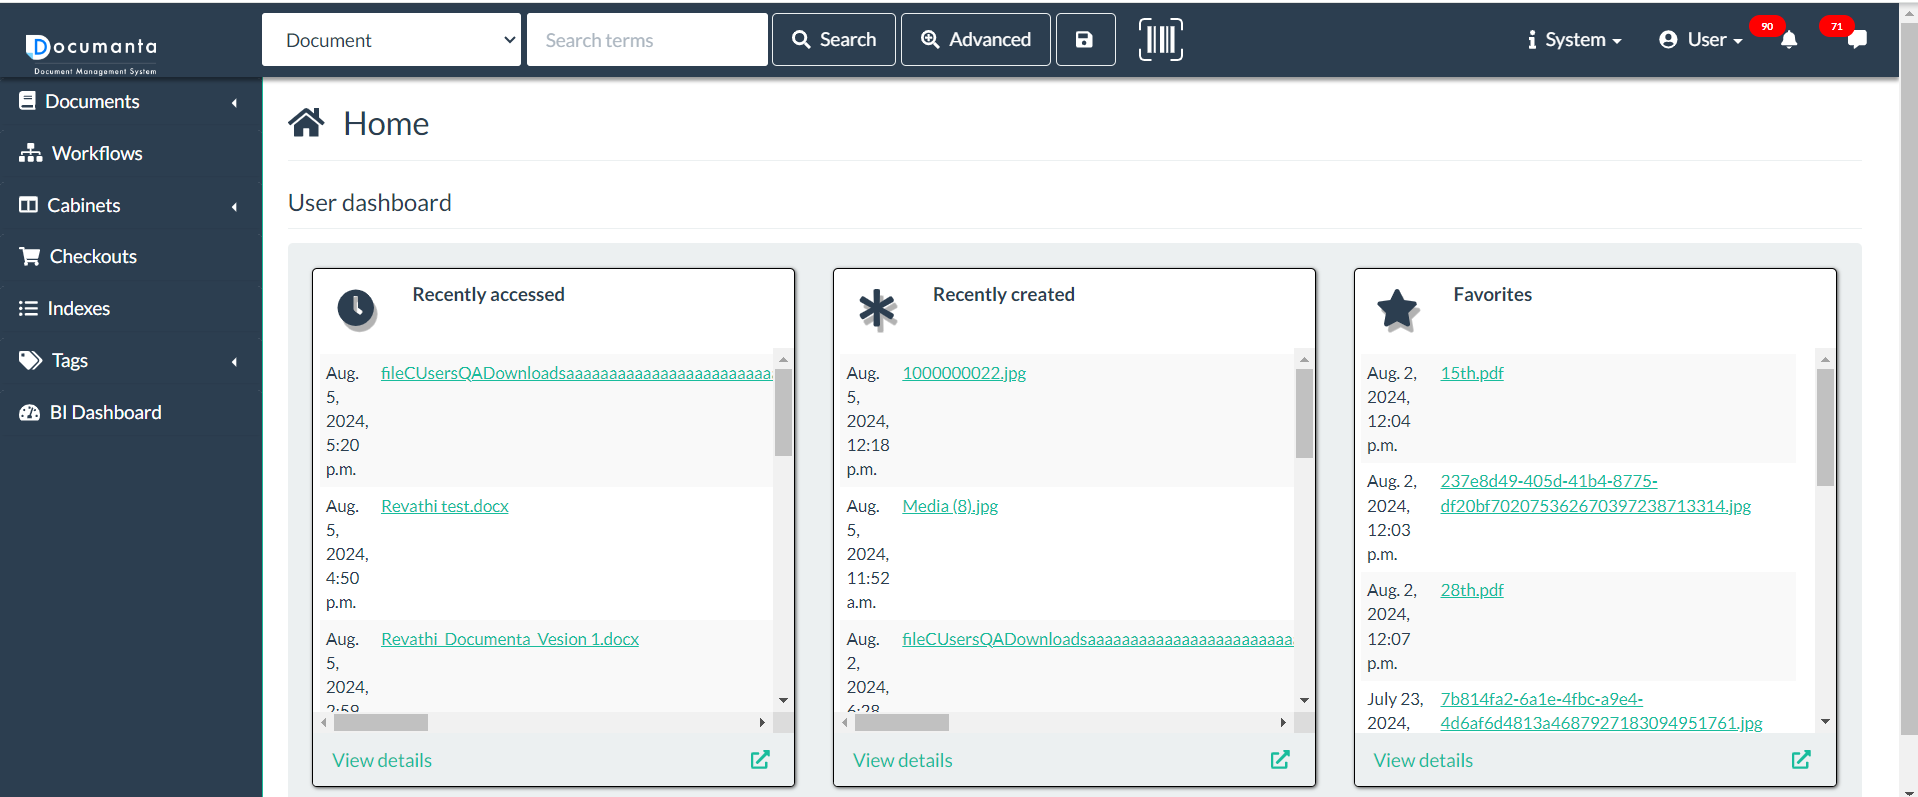The image size is (1918, 797).
Task: Open the Document search type dropdown
Action: [x=391, y=40]
